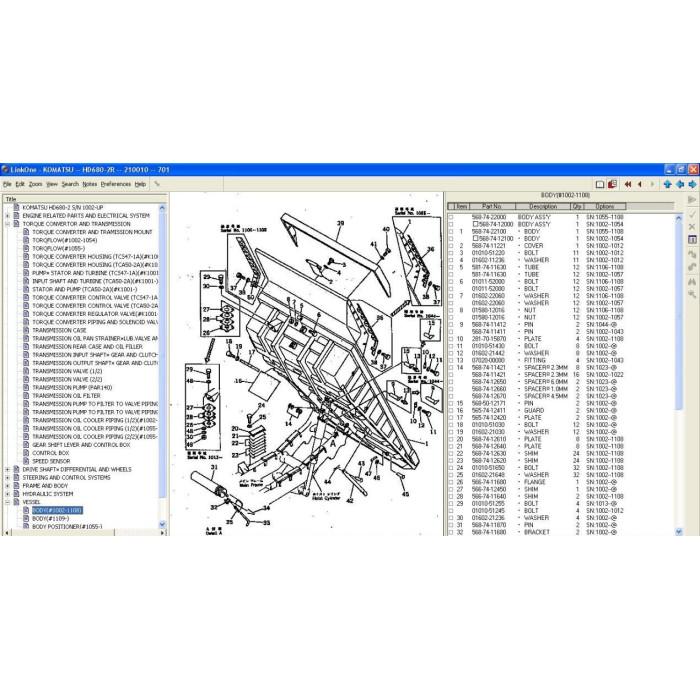The height and width of the screenshot is (700, 700).
Task: Click the blue right arrow icon
Action: tap(692, 184)
